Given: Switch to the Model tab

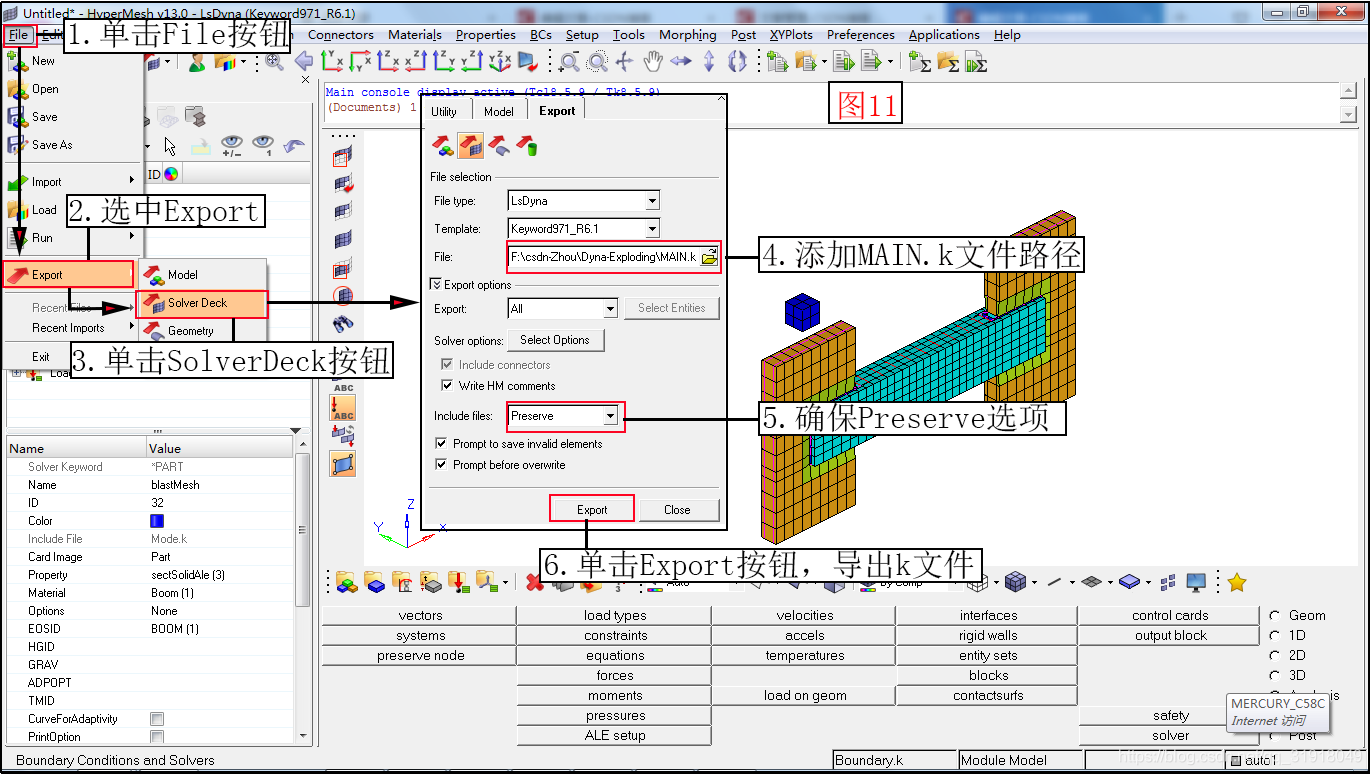Looking at the screenshot, I should point(499,112).
